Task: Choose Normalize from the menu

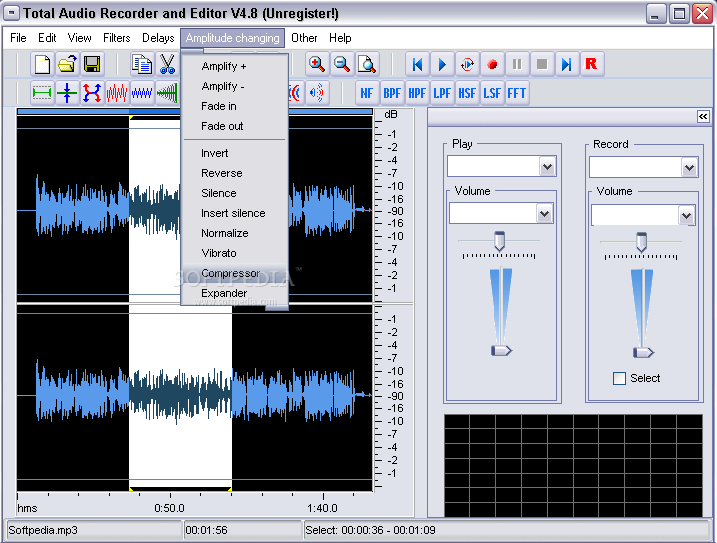Action: (x=235, y=233)
